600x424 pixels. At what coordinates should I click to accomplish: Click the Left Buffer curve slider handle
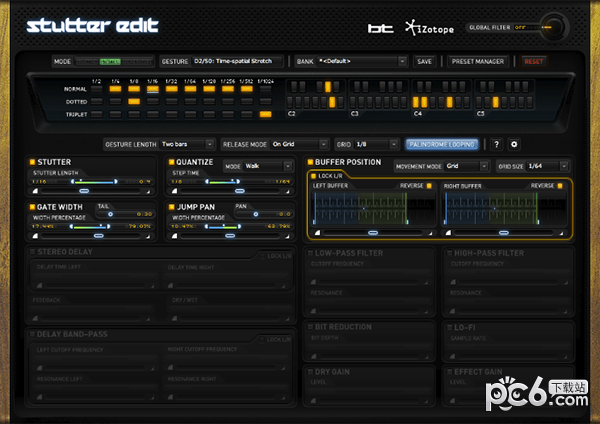373,232
